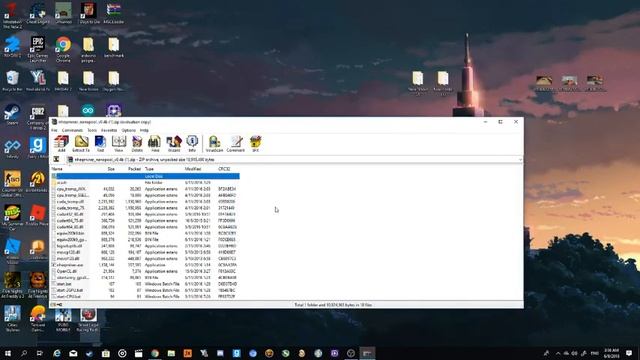Show archive Info from the toolbar
Screen dimensions: 640x360
coord(192,144)
